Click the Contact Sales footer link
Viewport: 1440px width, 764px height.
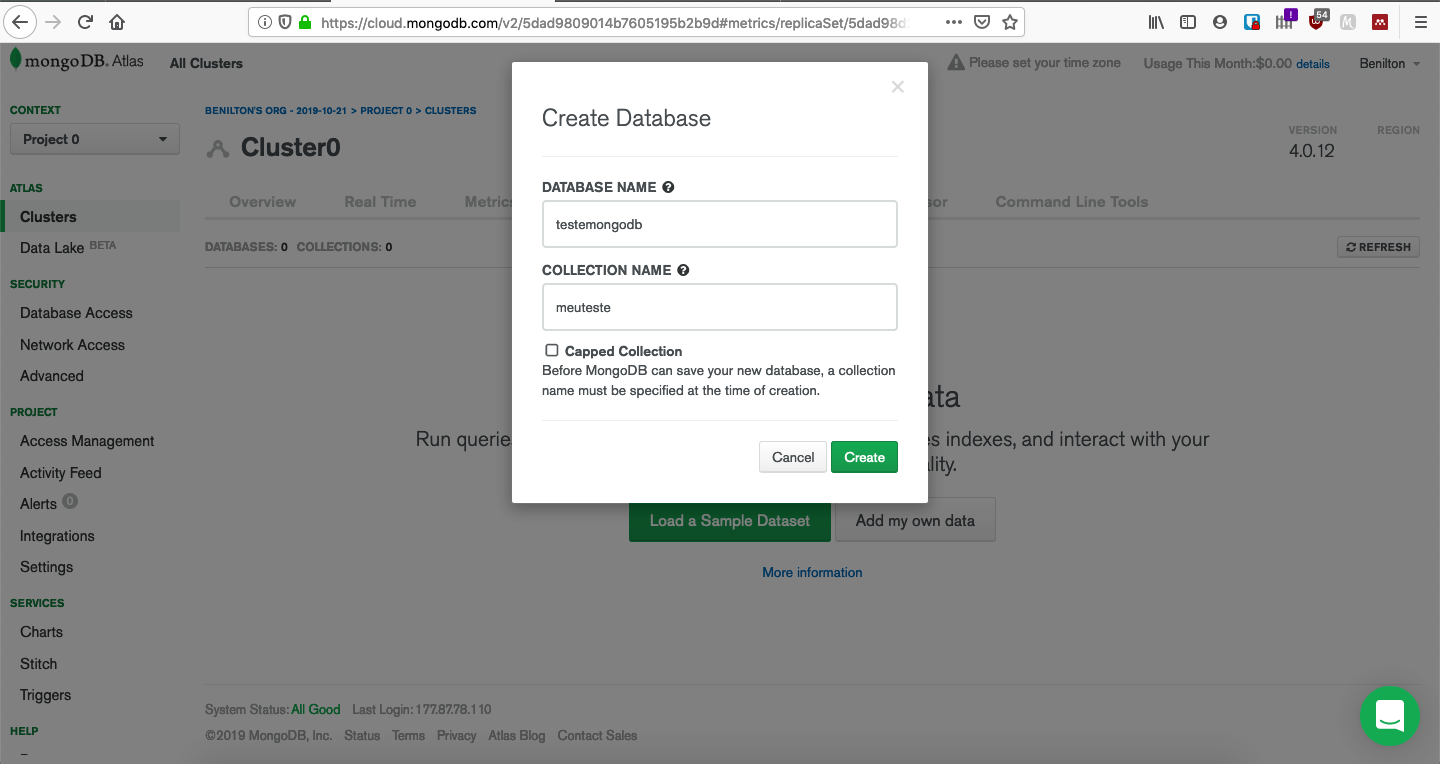597,735
